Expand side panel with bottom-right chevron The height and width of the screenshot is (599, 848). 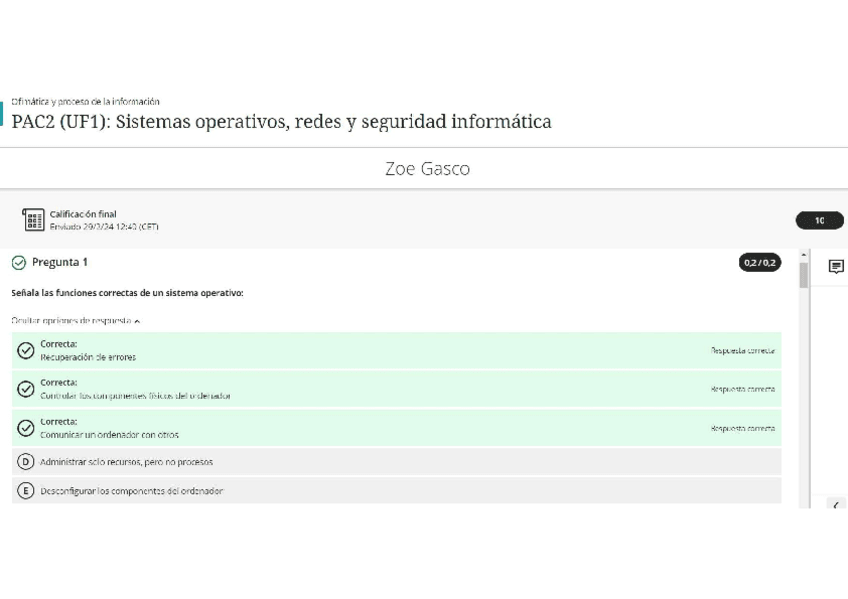836,505
